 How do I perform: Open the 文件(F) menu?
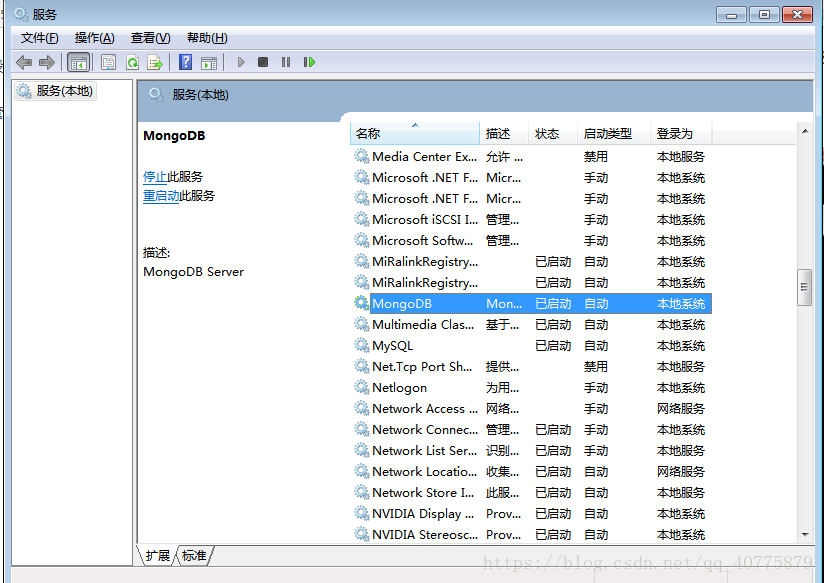(39, 38)
